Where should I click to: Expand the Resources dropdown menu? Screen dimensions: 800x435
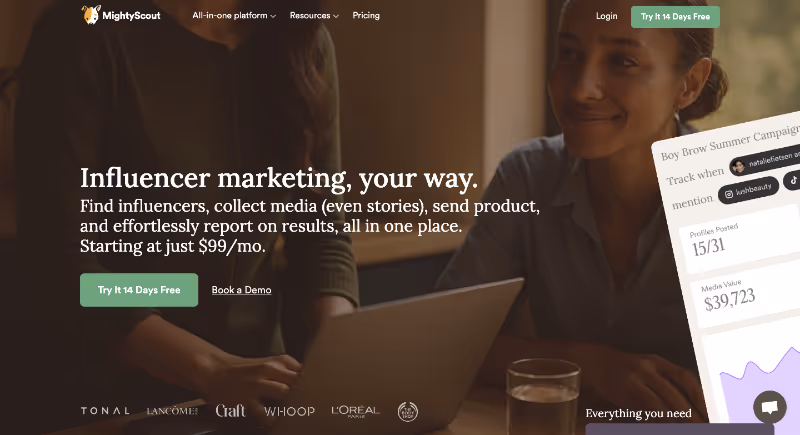[314, 16]
